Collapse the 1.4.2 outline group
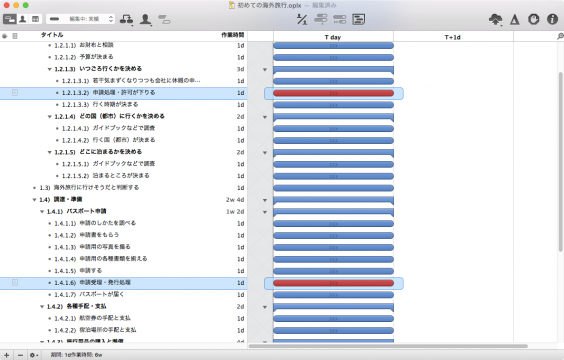The width and height of the screenshot is (564, 360). (42, 306)
